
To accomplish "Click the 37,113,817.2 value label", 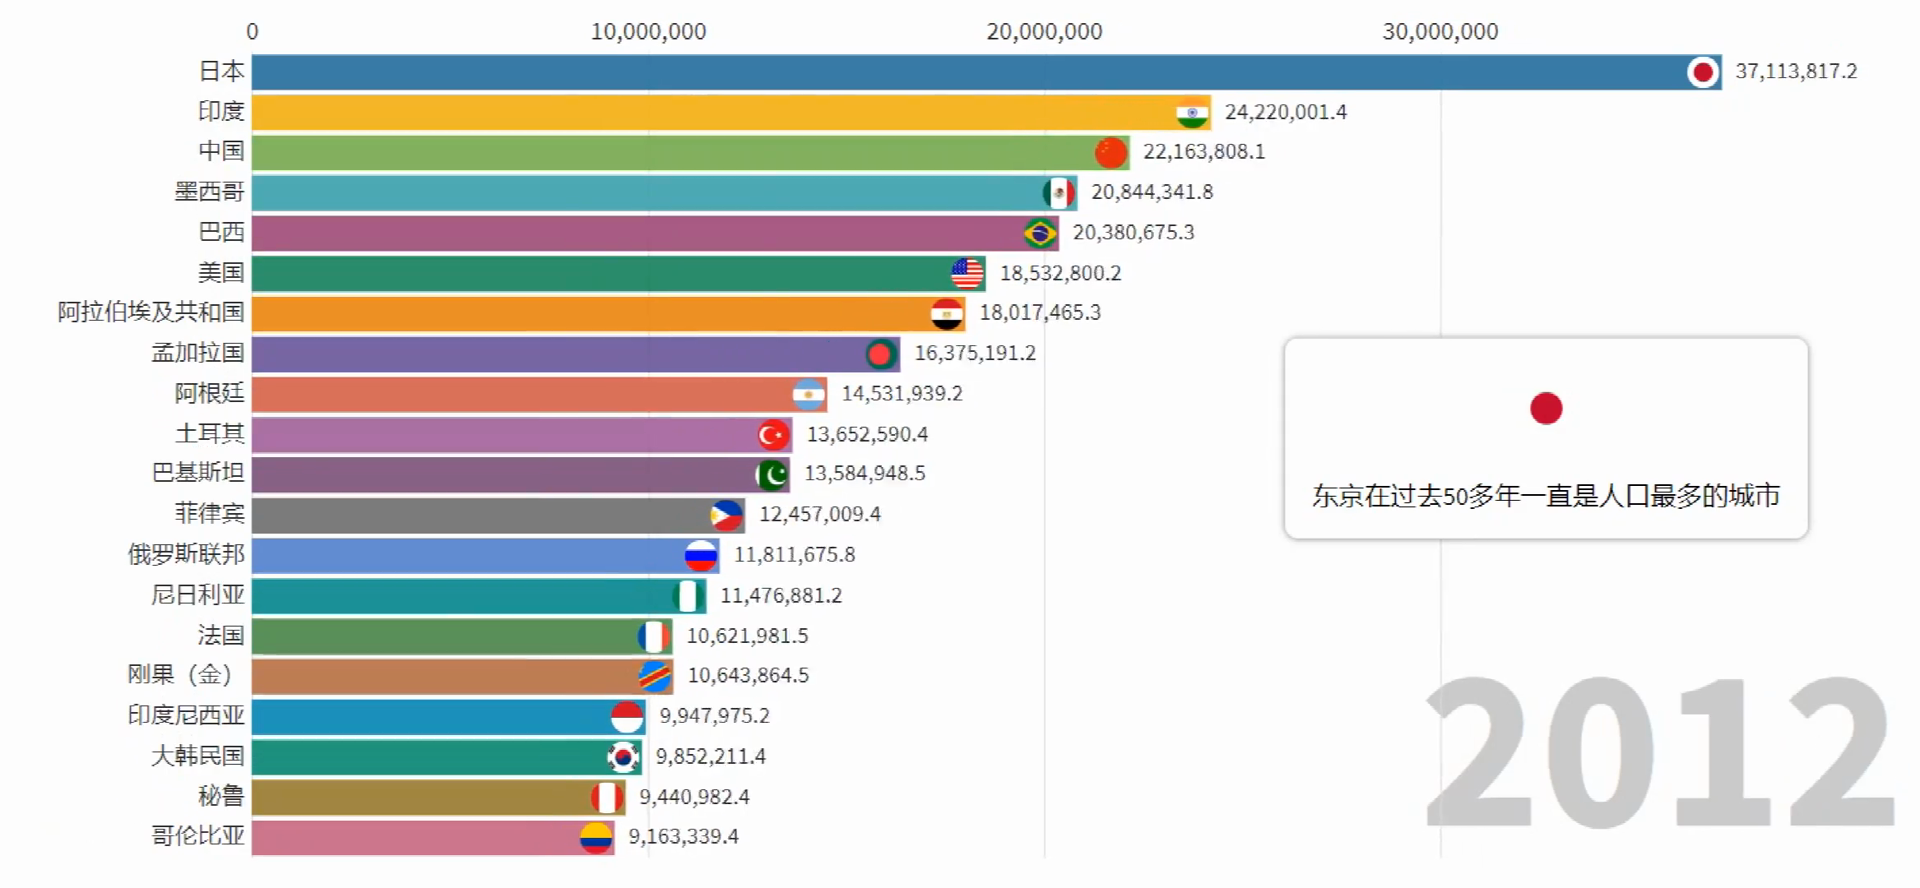I will (x=1795, y=72).
